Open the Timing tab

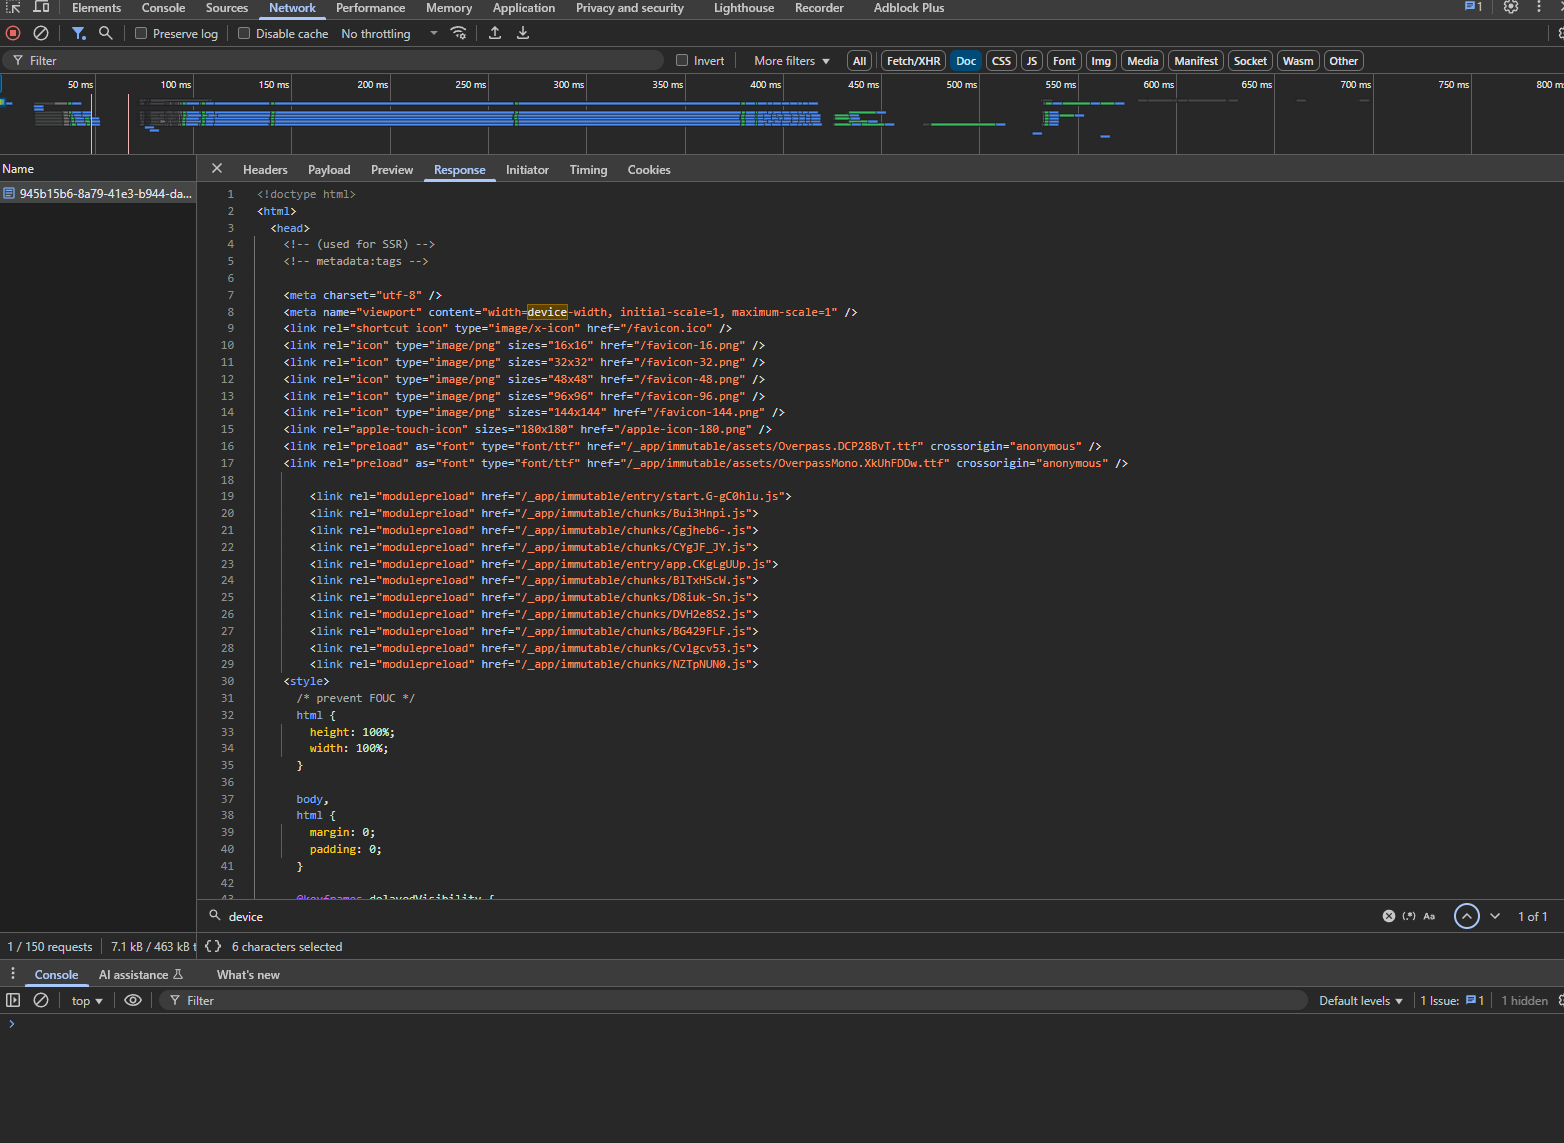588,170
